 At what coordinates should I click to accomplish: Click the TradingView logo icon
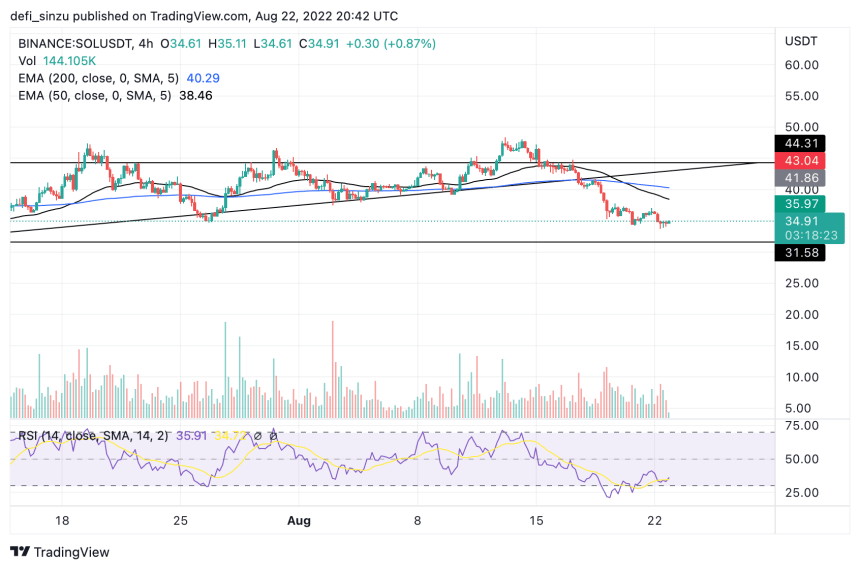point(20,551)
